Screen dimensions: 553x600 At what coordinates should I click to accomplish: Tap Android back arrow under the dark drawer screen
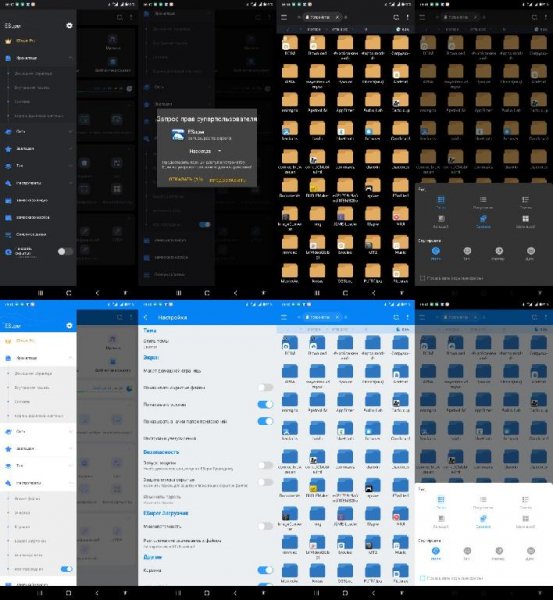point(97,293)
